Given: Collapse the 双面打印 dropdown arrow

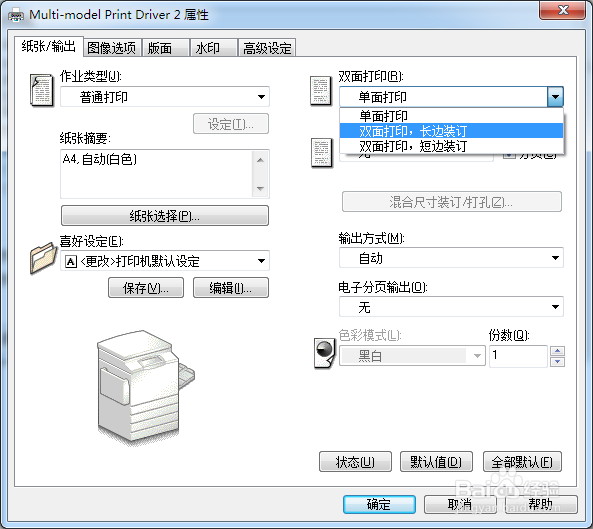Looking at the screenshot, I should (555, 97).
